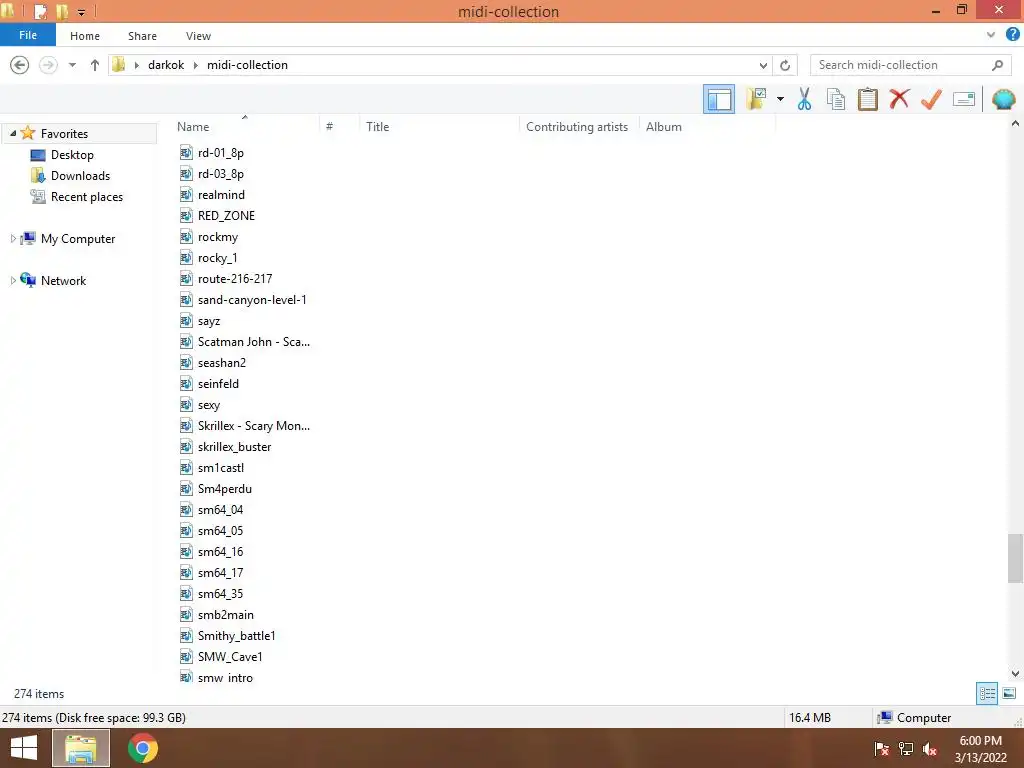Viewport: 1024px width, 768px height.
Task: Open Chrome from the taskbar
Action: click(x=143, y=748)
